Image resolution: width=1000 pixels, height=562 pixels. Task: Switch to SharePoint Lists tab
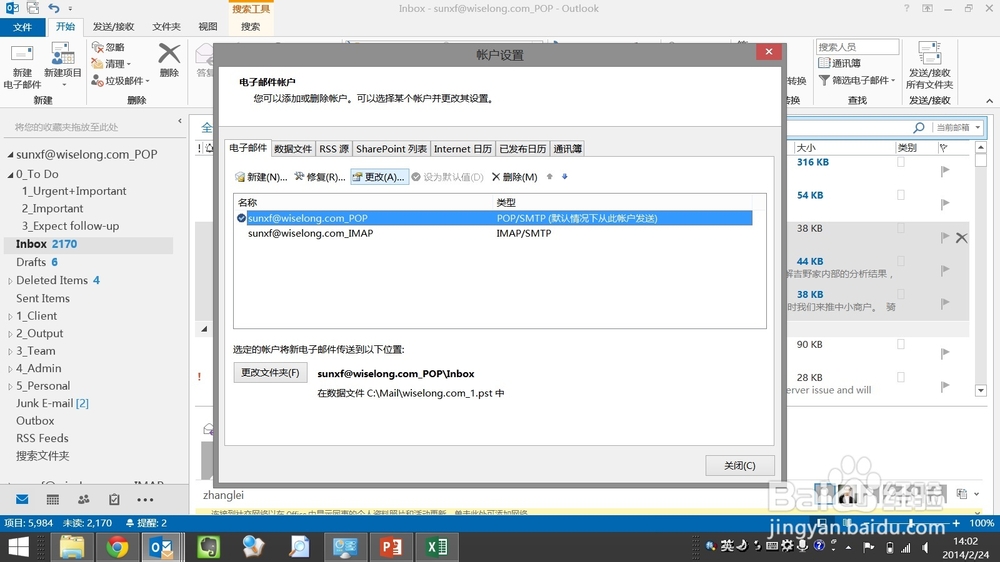(x=391, y=149)
